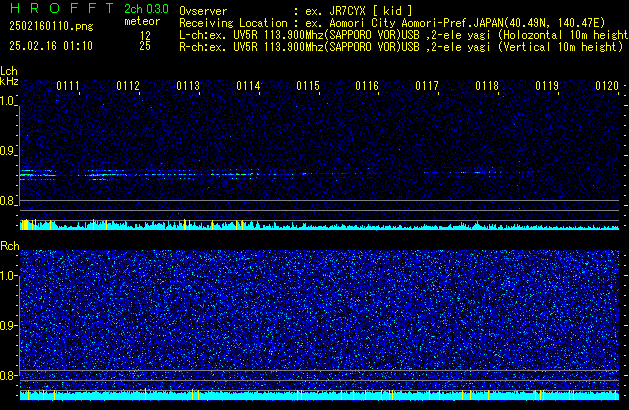Screen dimensions: 629x410
Task: Click the file name 2502160110.png
Action: pos(51,26)
